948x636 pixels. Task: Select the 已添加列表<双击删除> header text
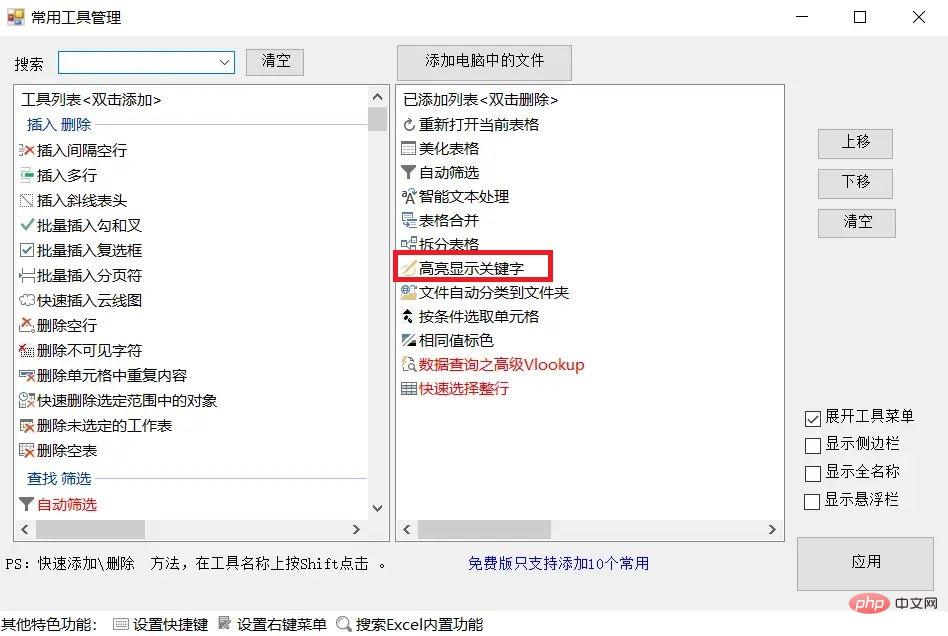481,99
